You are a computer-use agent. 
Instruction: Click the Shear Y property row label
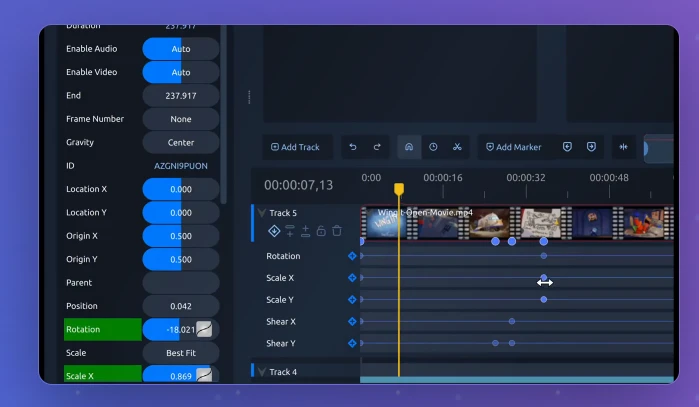pos(281,343)
